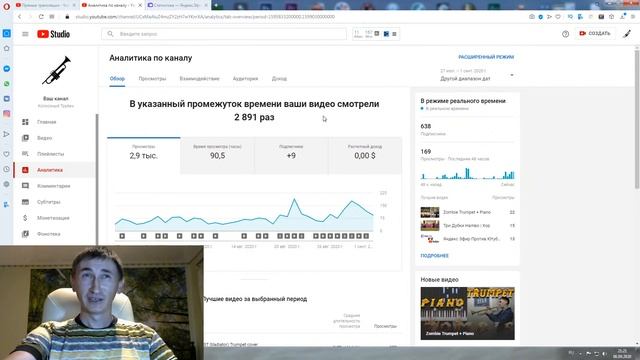Open the account avatar at top right
The width and height of the screenshot is (640, 360).
[x=627, y=33]
